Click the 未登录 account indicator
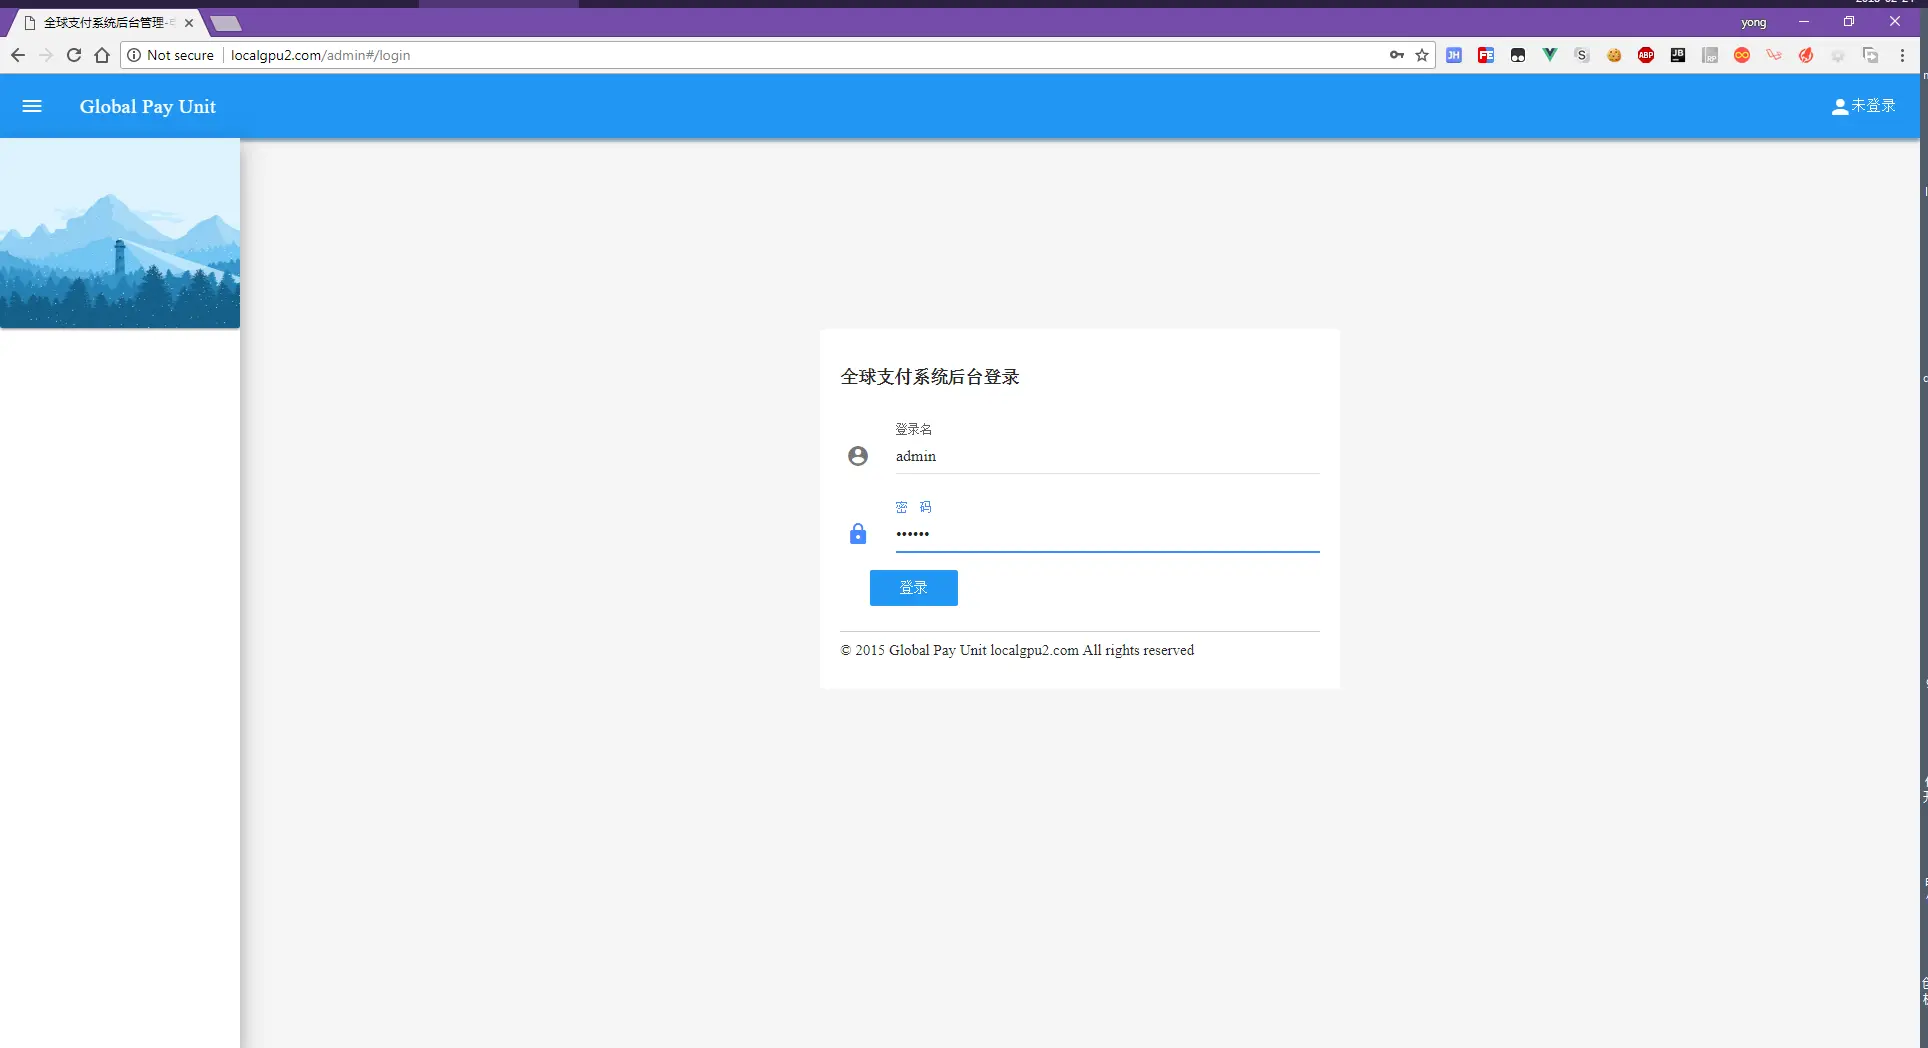 click(x=1862, y=105)
